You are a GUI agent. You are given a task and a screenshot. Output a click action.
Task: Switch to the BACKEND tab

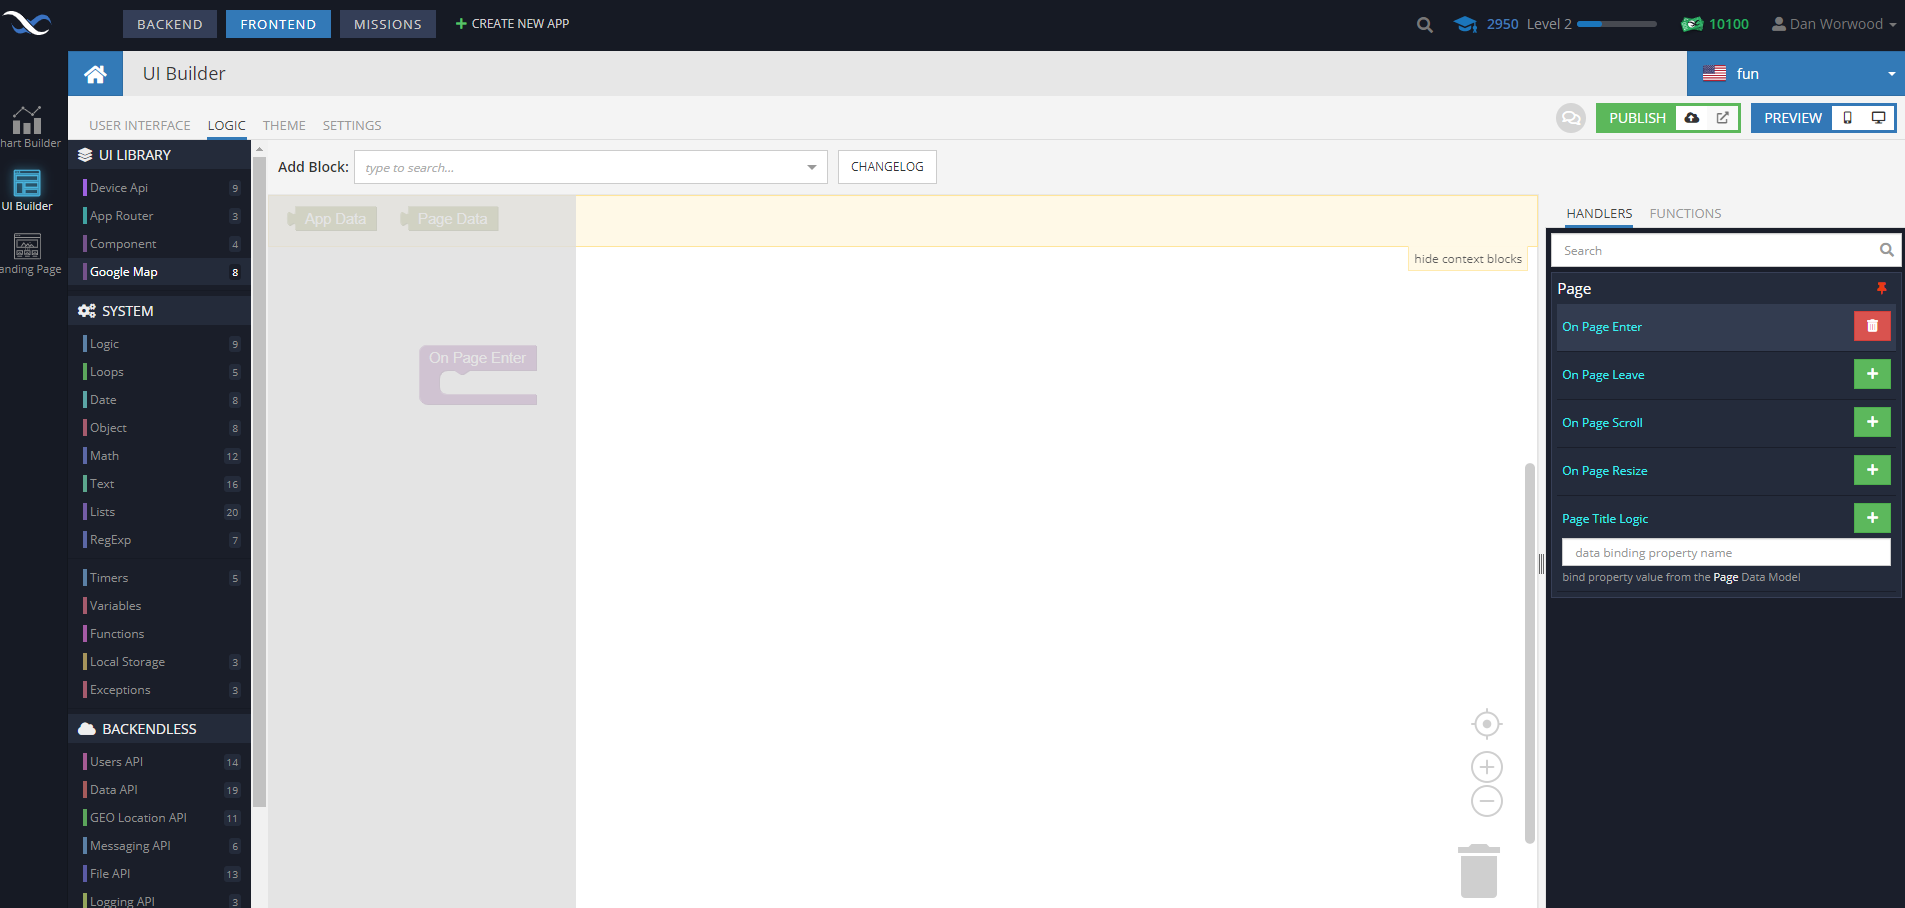point(170,24)
